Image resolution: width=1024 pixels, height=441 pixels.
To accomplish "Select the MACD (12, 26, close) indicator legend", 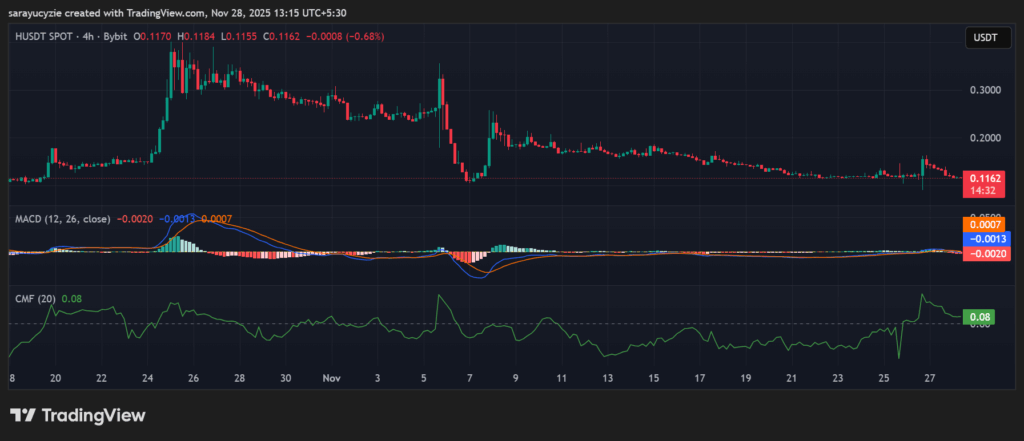I will [61, 217].
